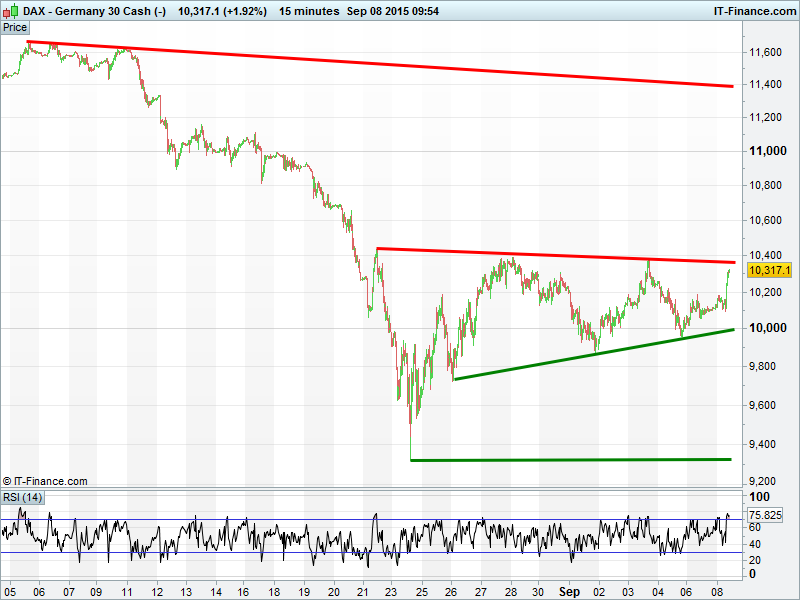Click the lower blue RSI oversold line
Image resolution: width=800 pixels, height=600 pixels.
coord(371,553)
